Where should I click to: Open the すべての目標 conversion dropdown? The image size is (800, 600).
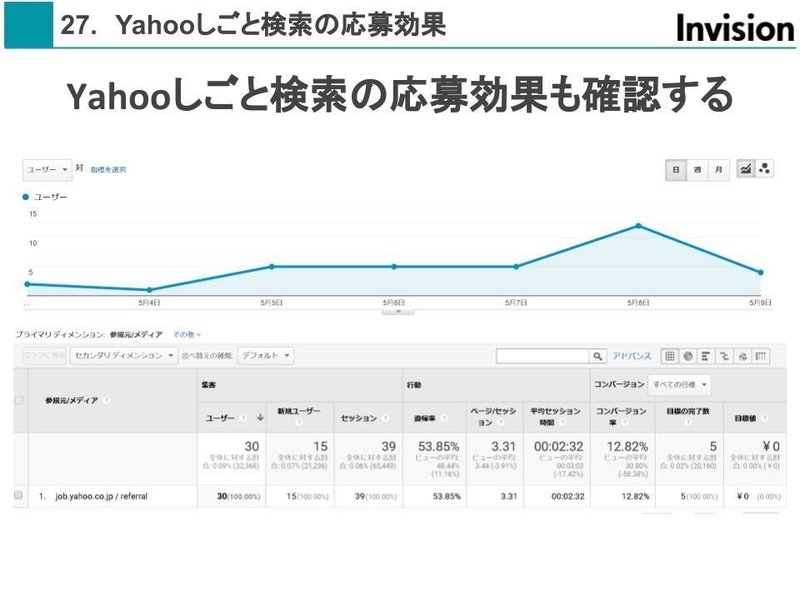click(679, 384)
